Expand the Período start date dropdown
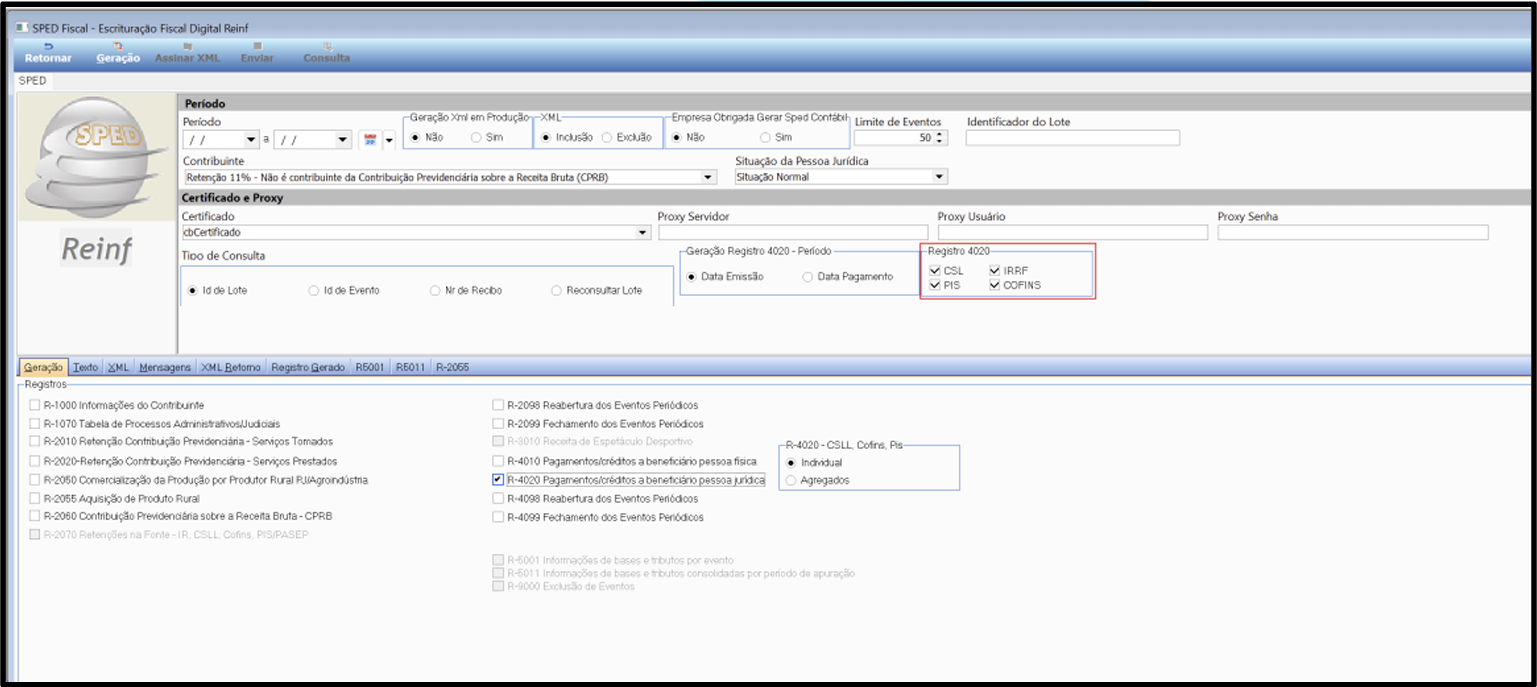The height and width of the screenshot is (687, 1537). coord(252,140)
